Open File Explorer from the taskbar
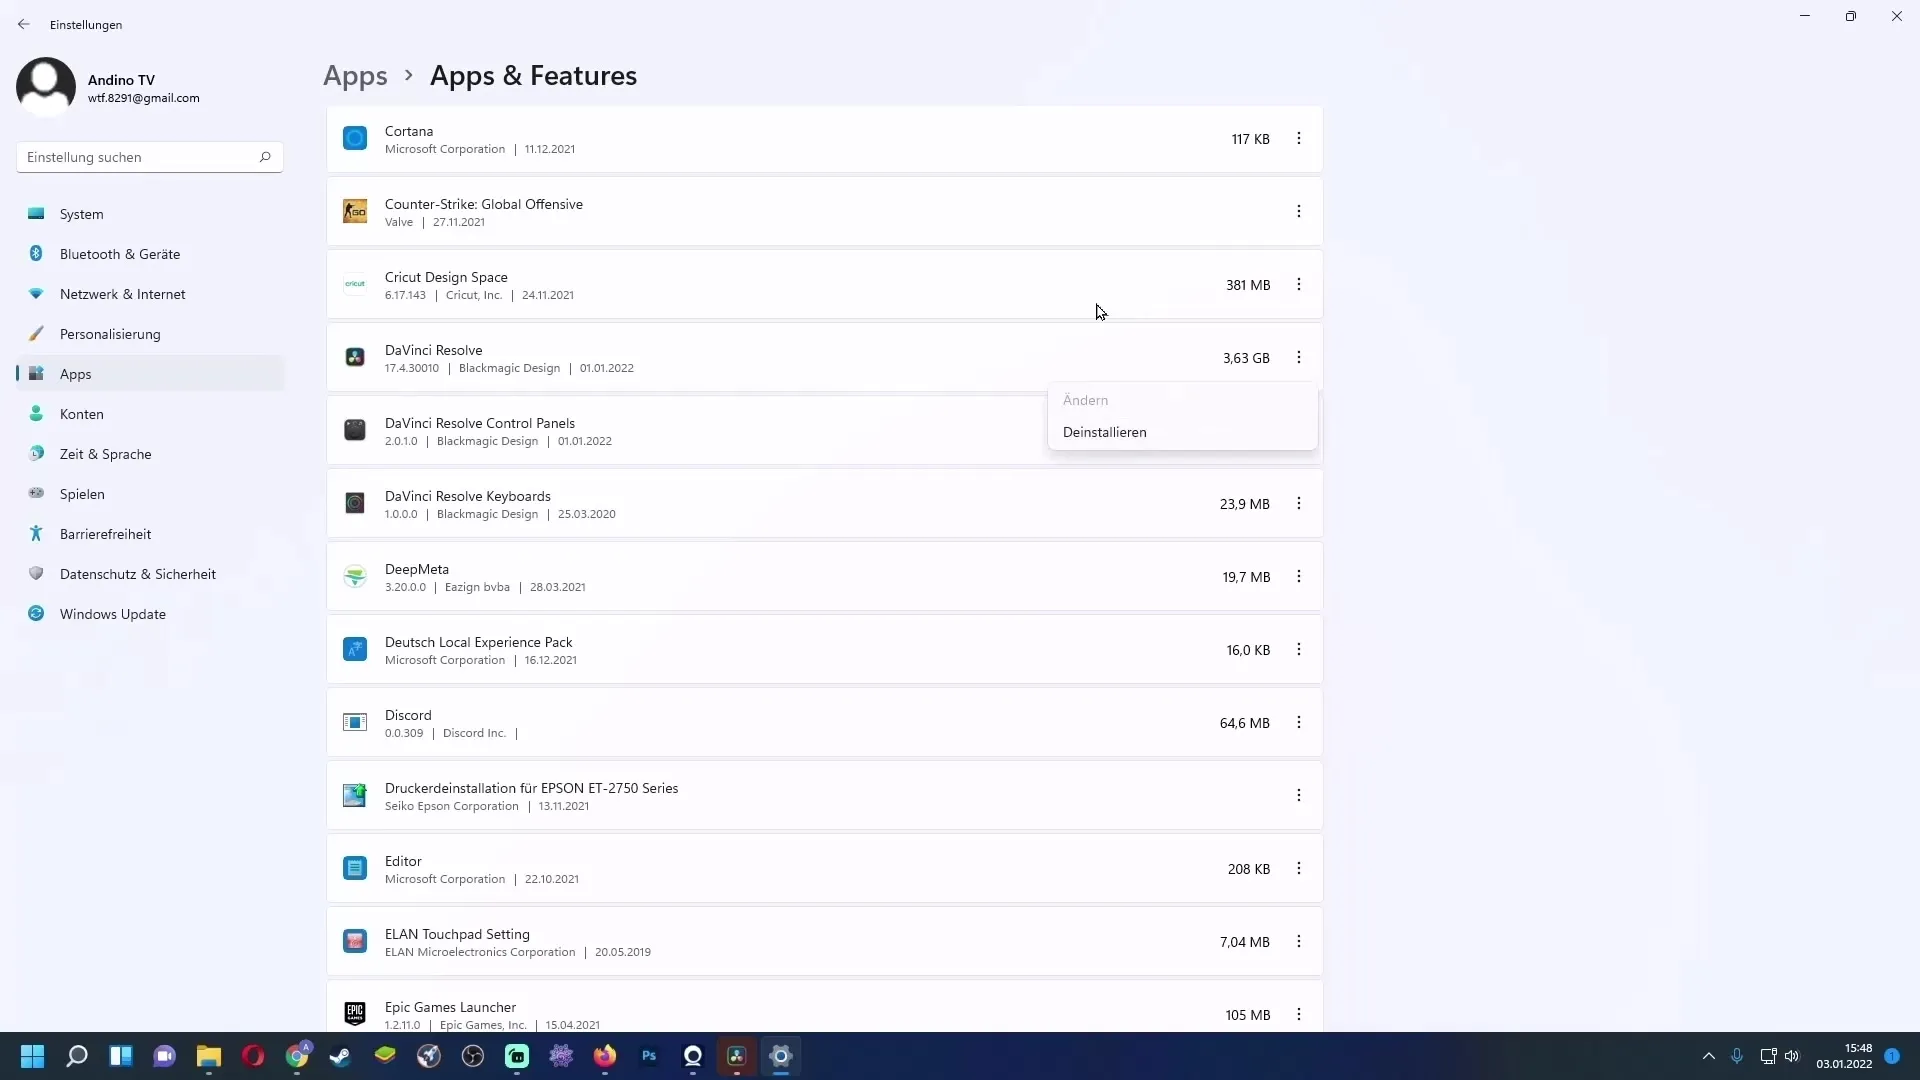This screenshot has width=1920, height=1080. tap(209, 1056)
